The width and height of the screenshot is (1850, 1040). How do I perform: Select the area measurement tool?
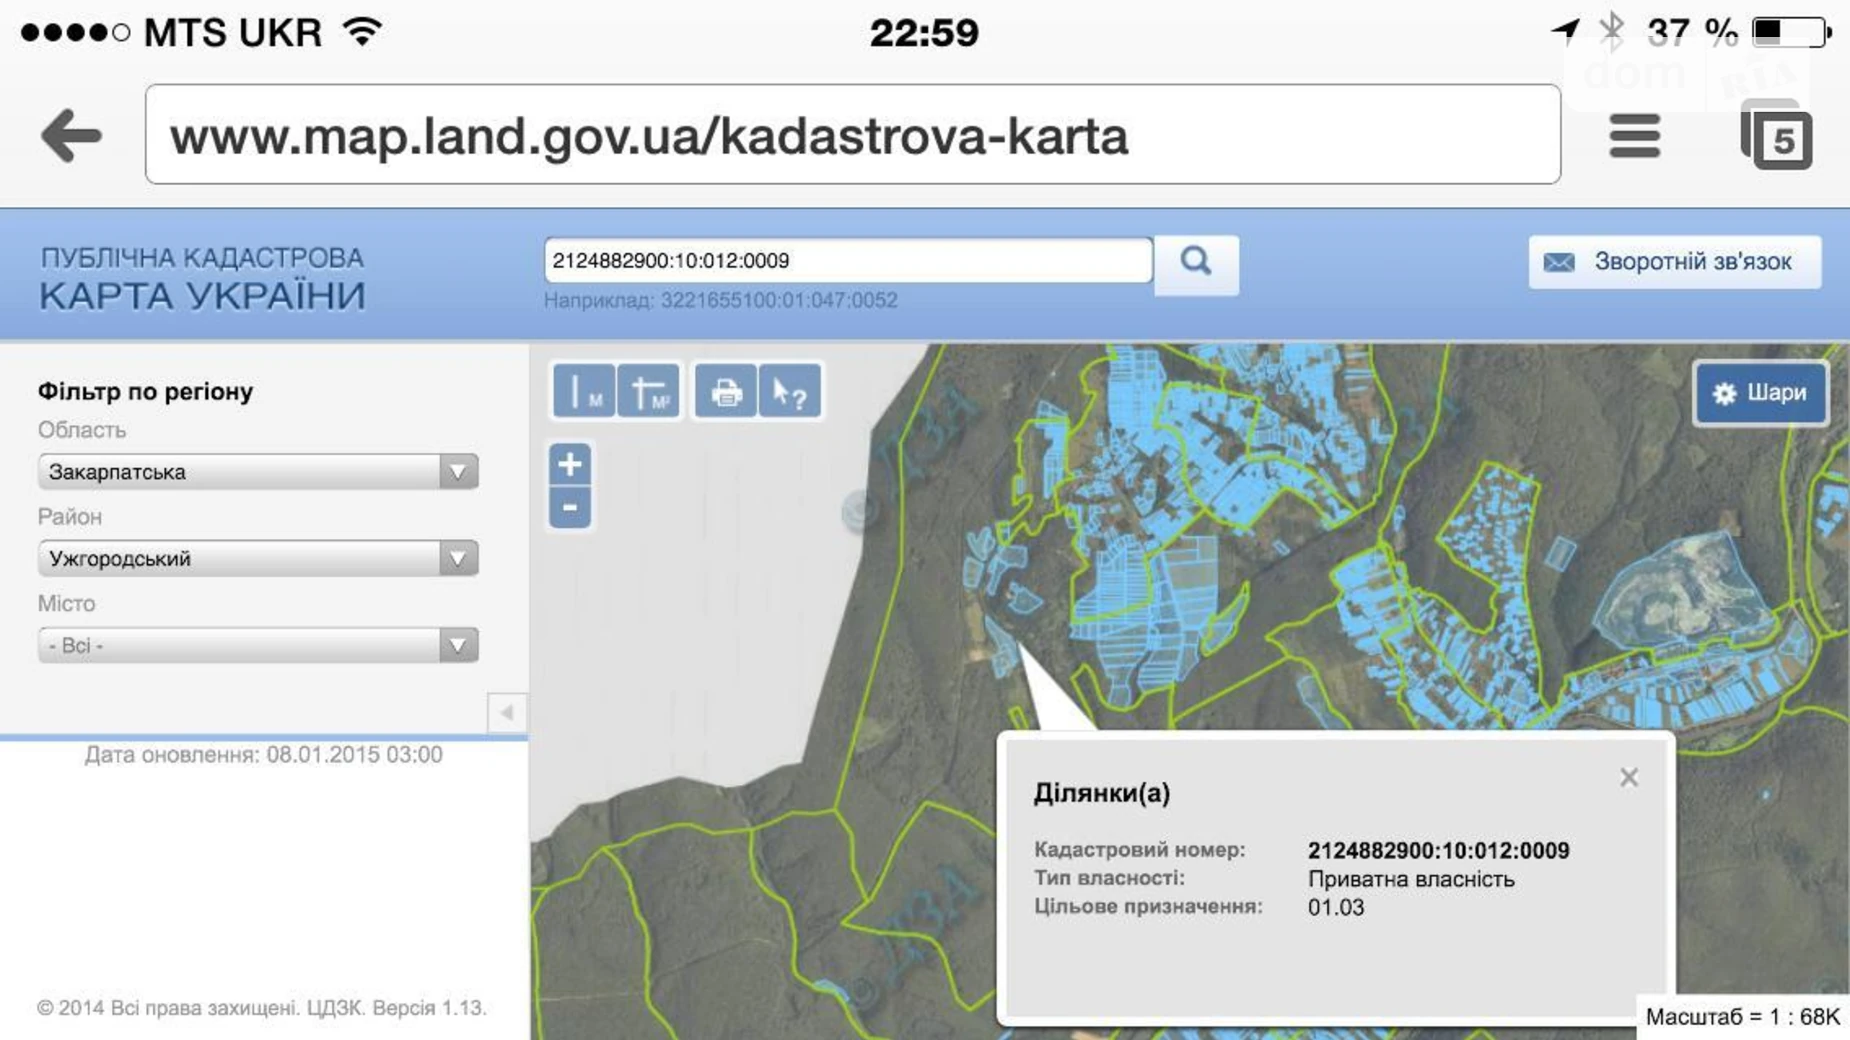click(649, 392)
